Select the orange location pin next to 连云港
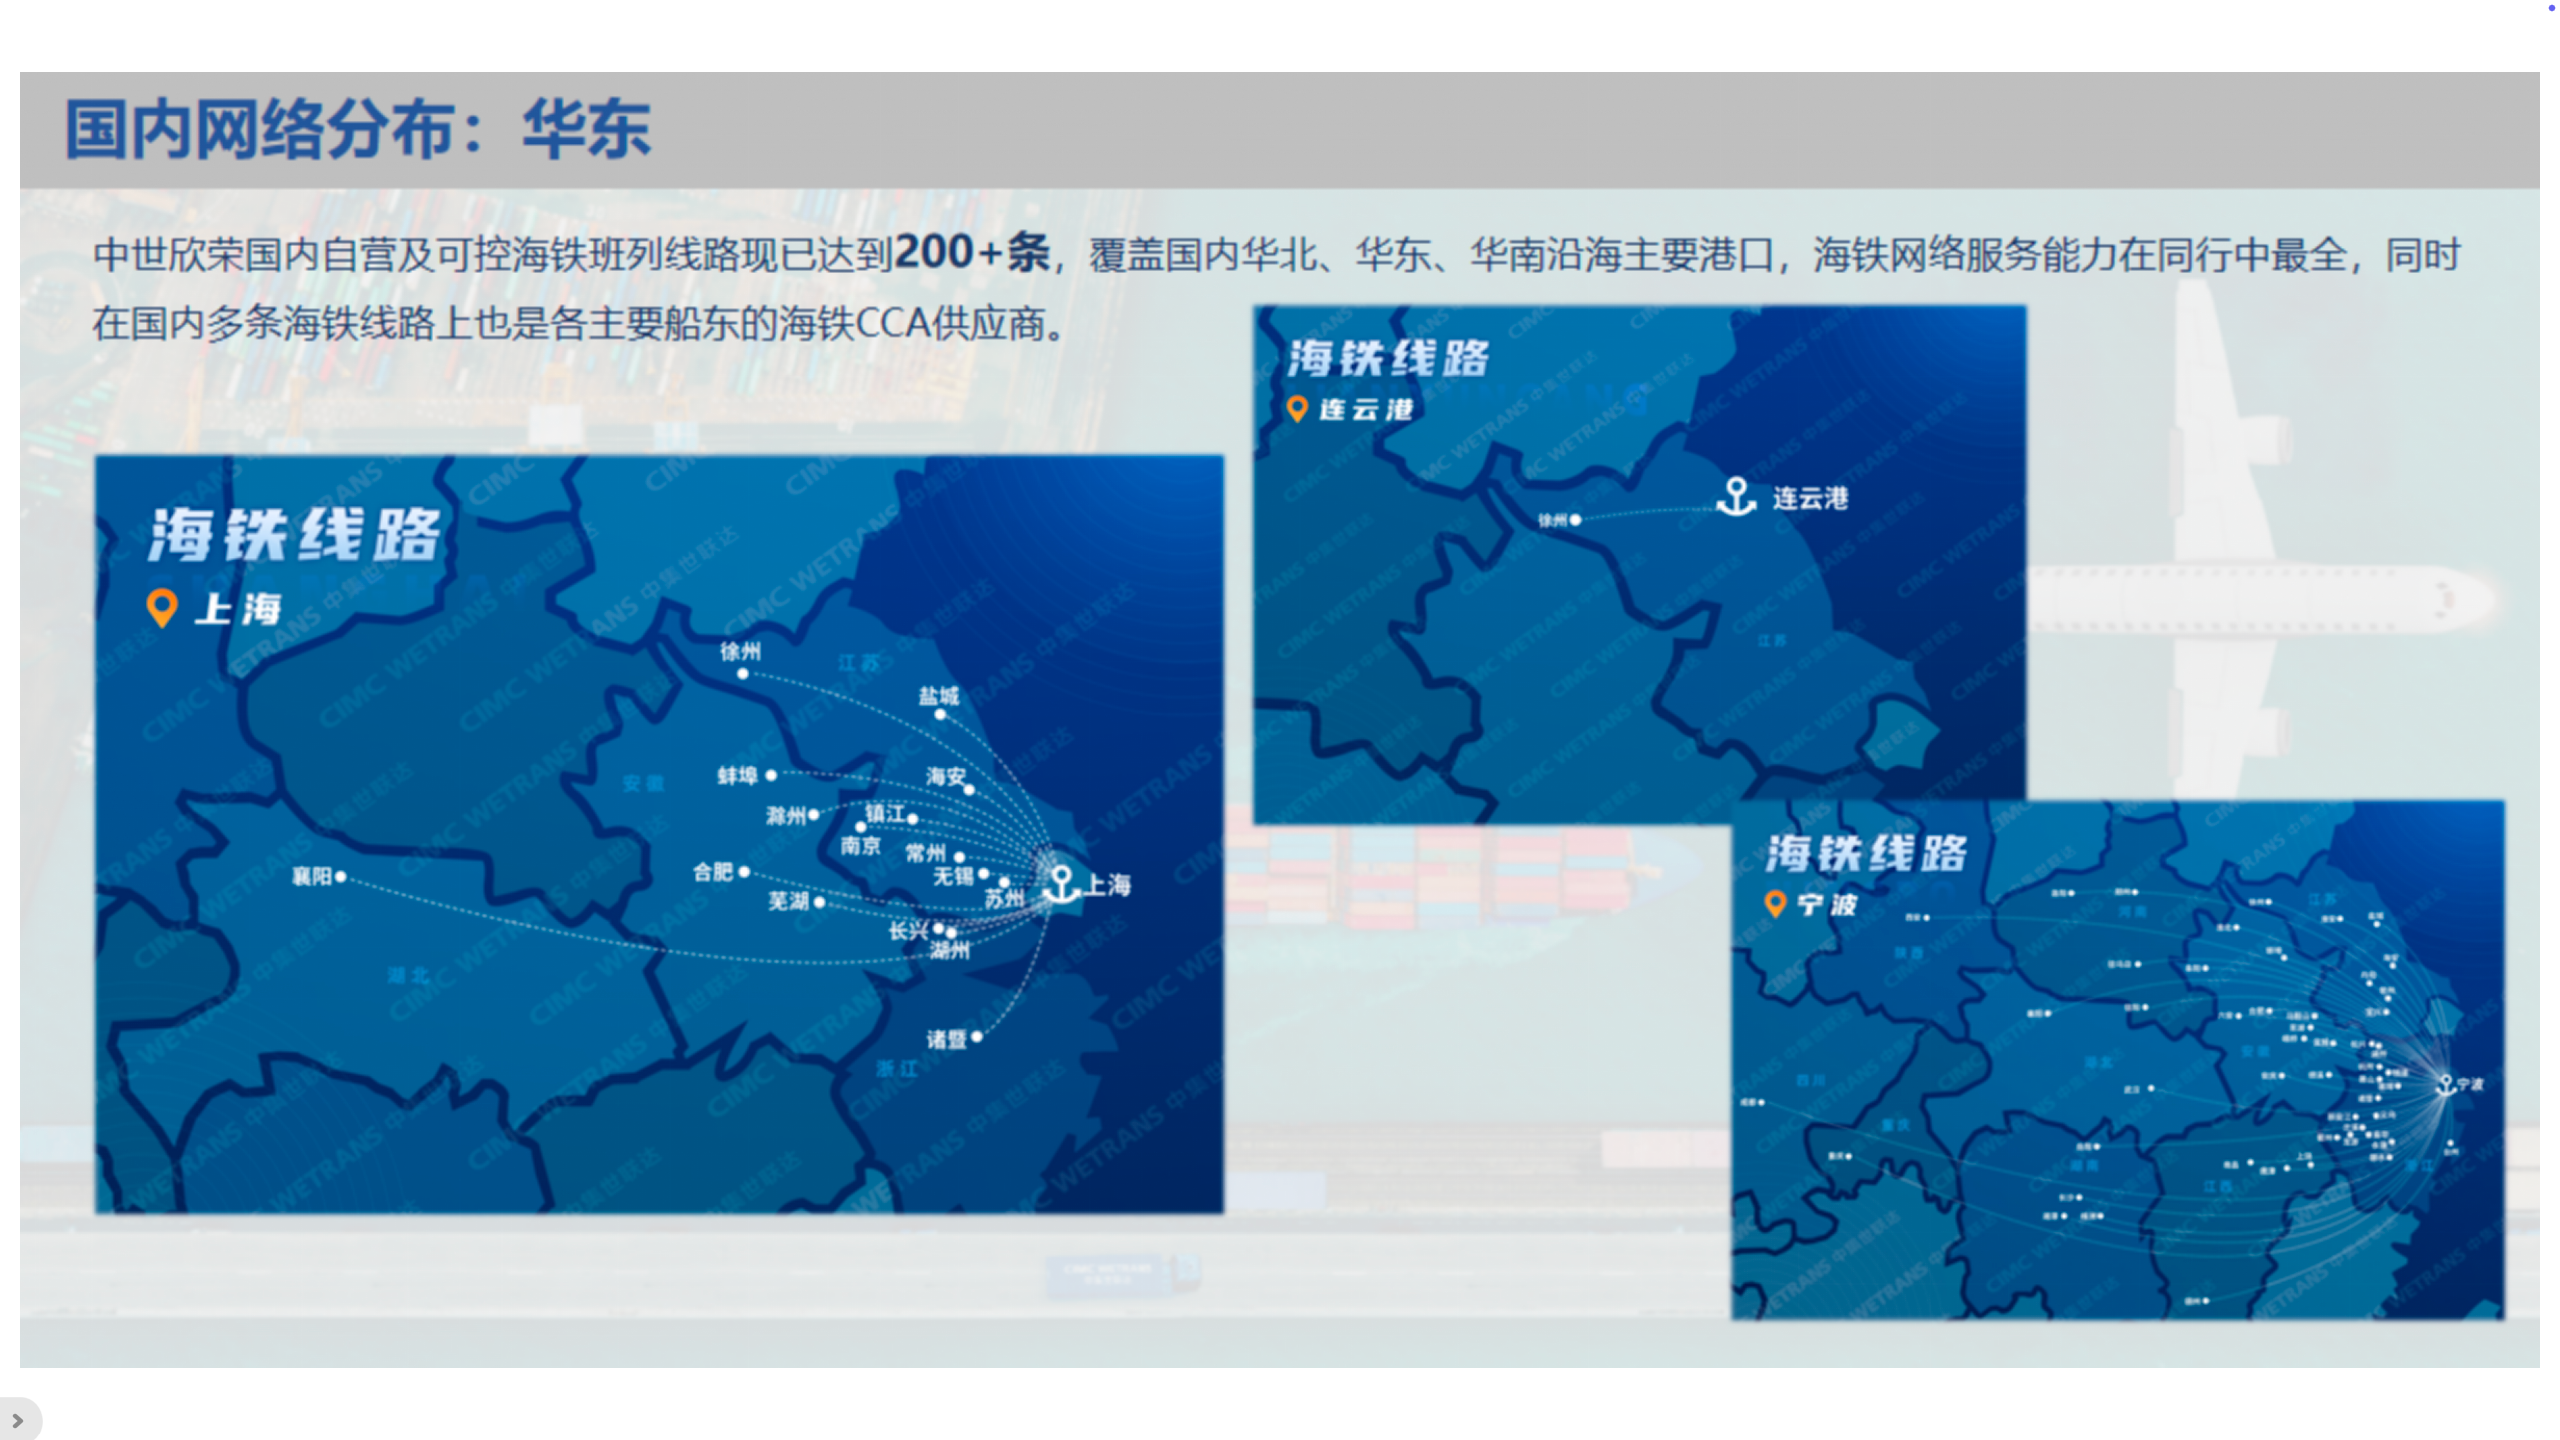Viewport: 2560px width, 1440px height. [x=1297, y=409]
